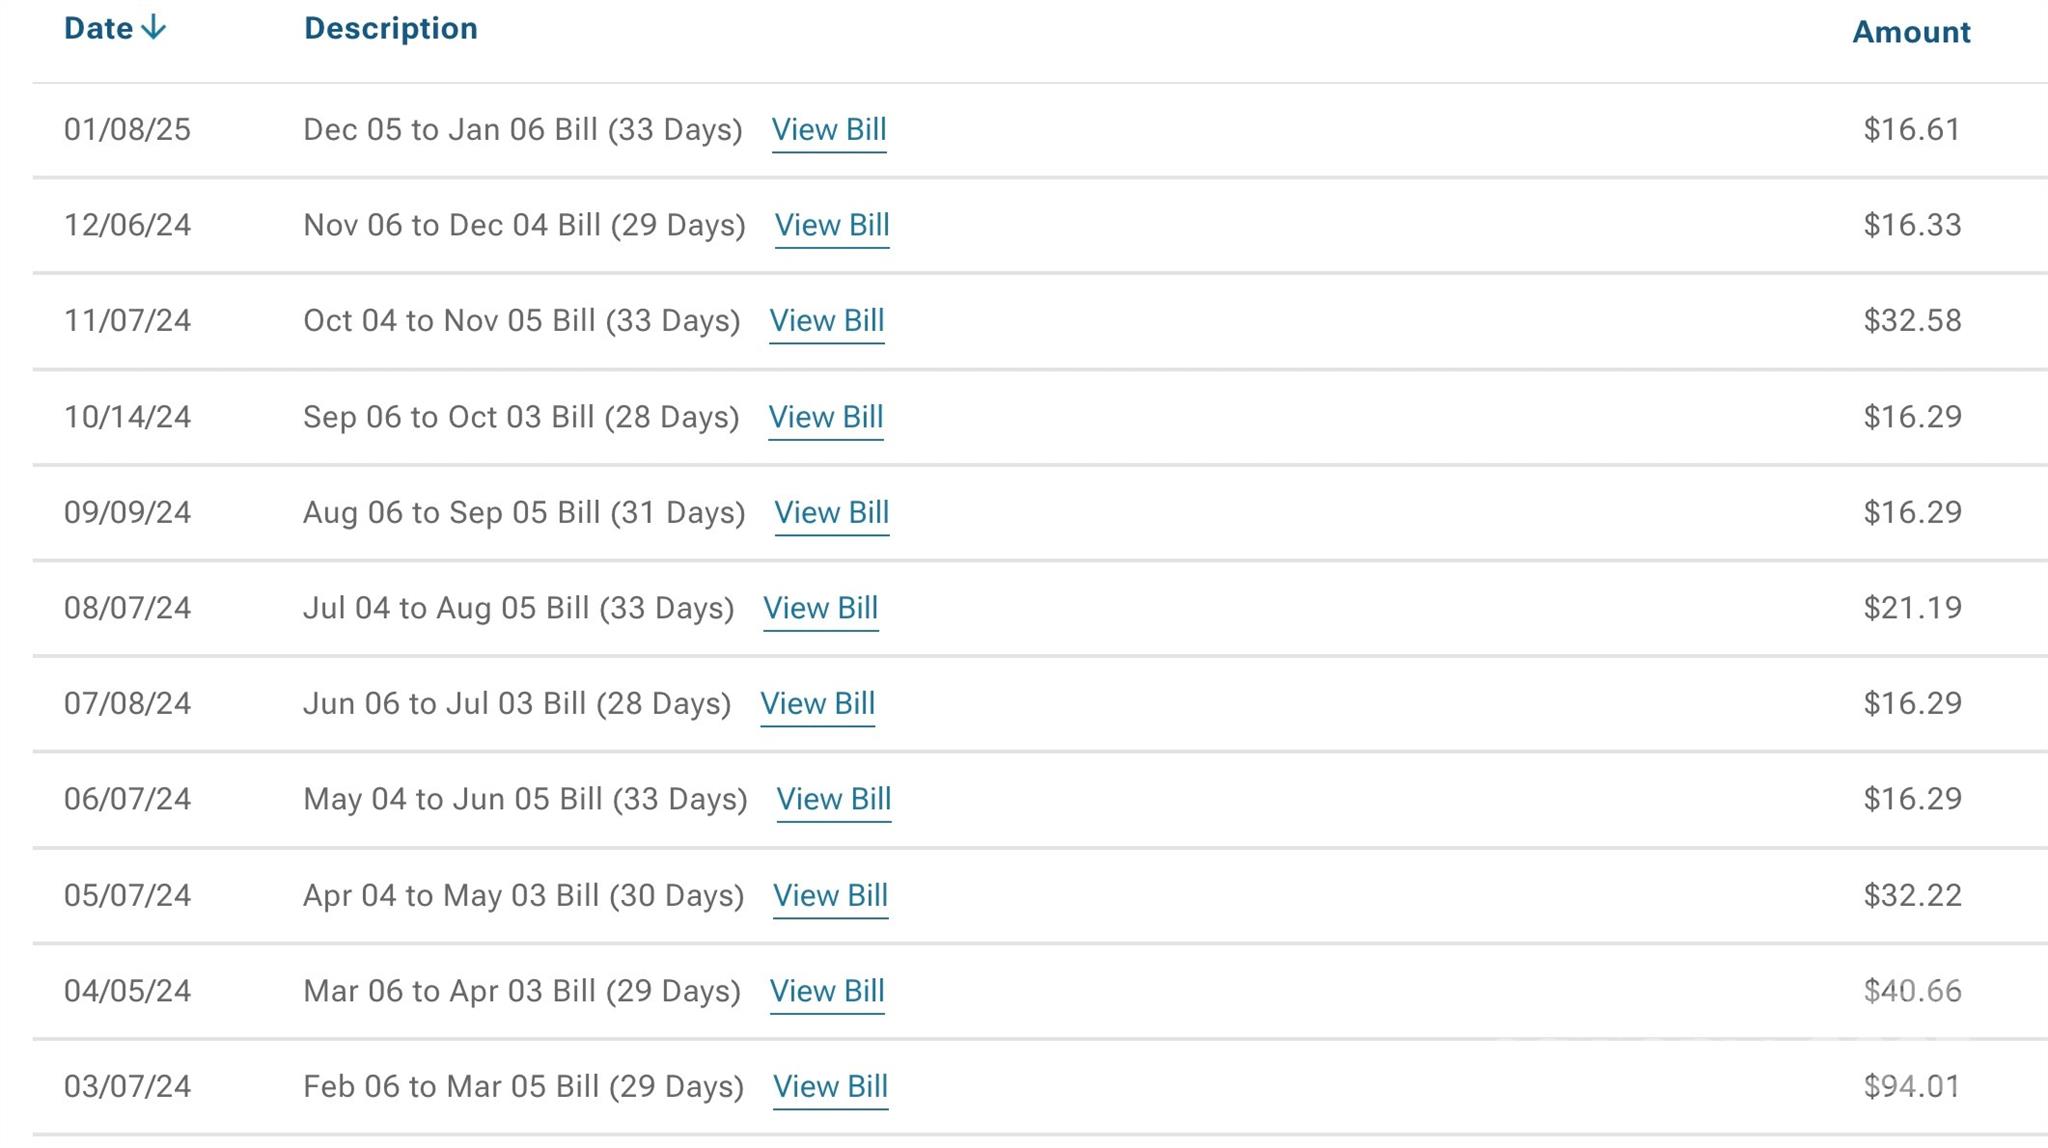Click View Bill for Jul 04 to Aug 05
This screenshot has width=2048, height=1148.
(x=820, y=608)
